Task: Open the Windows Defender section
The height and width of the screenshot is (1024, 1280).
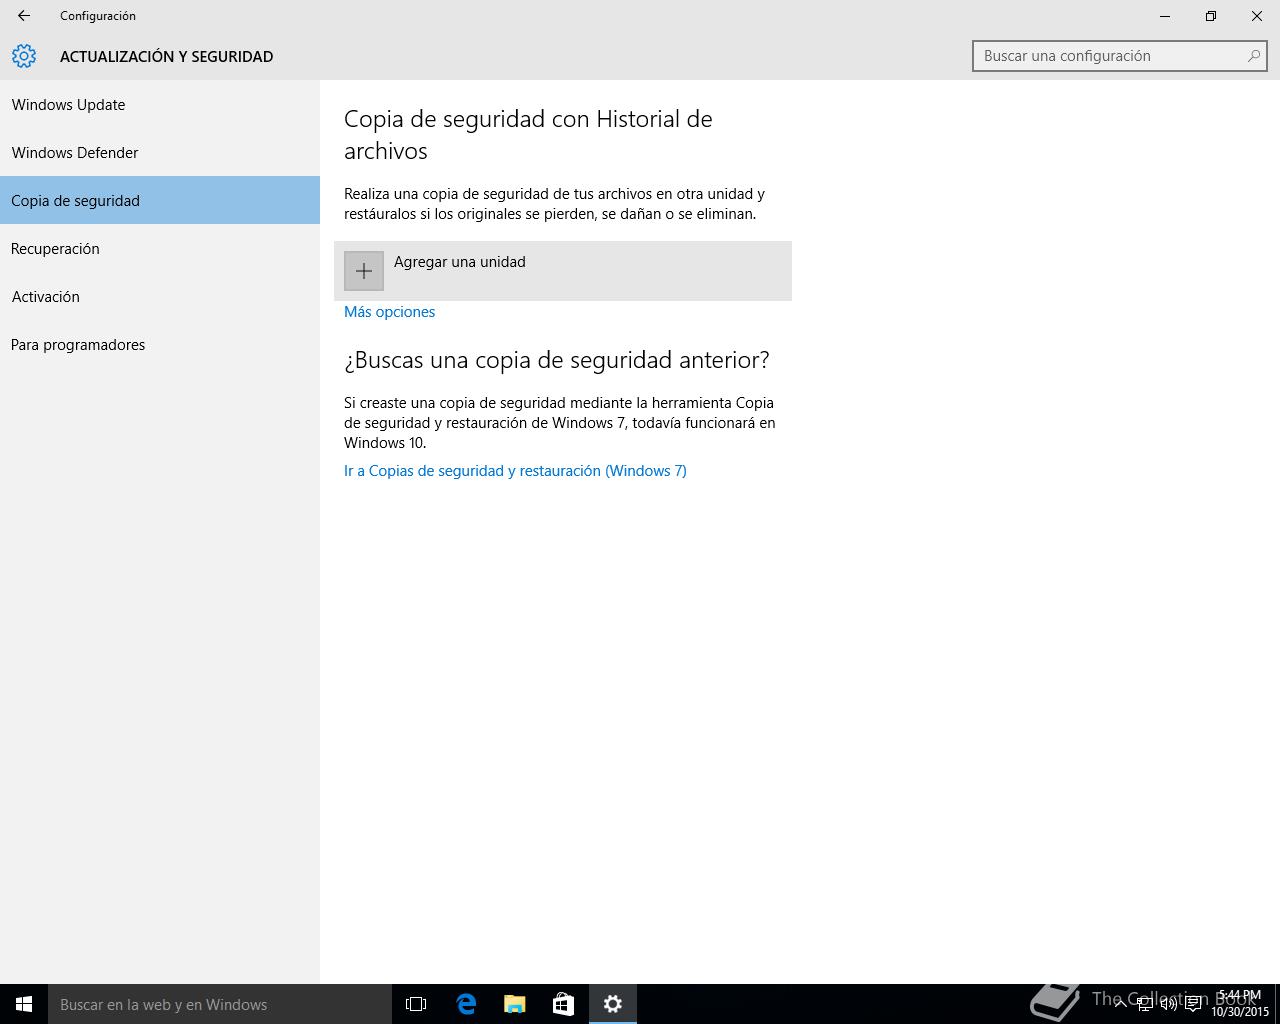Action: tap(160, 152)
